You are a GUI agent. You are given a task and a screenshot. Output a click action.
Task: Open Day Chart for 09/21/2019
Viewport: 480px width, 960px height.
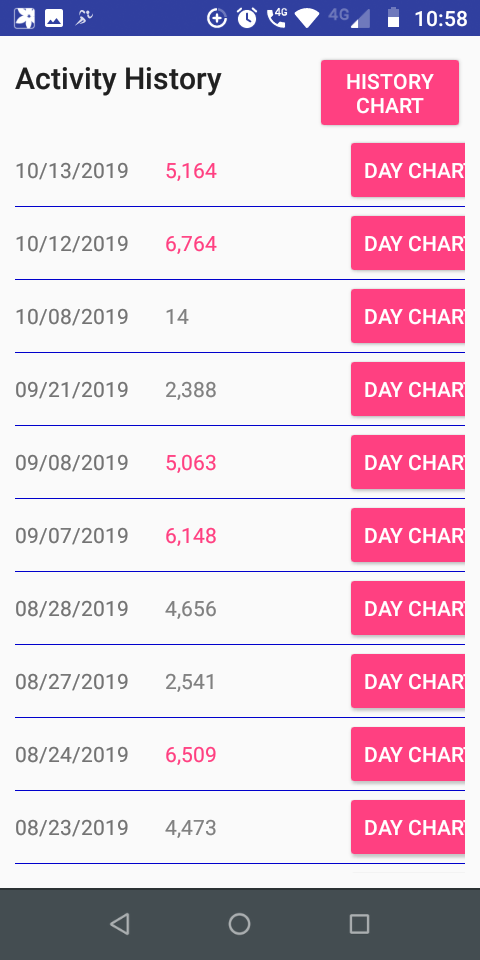[x=408, y=389]
